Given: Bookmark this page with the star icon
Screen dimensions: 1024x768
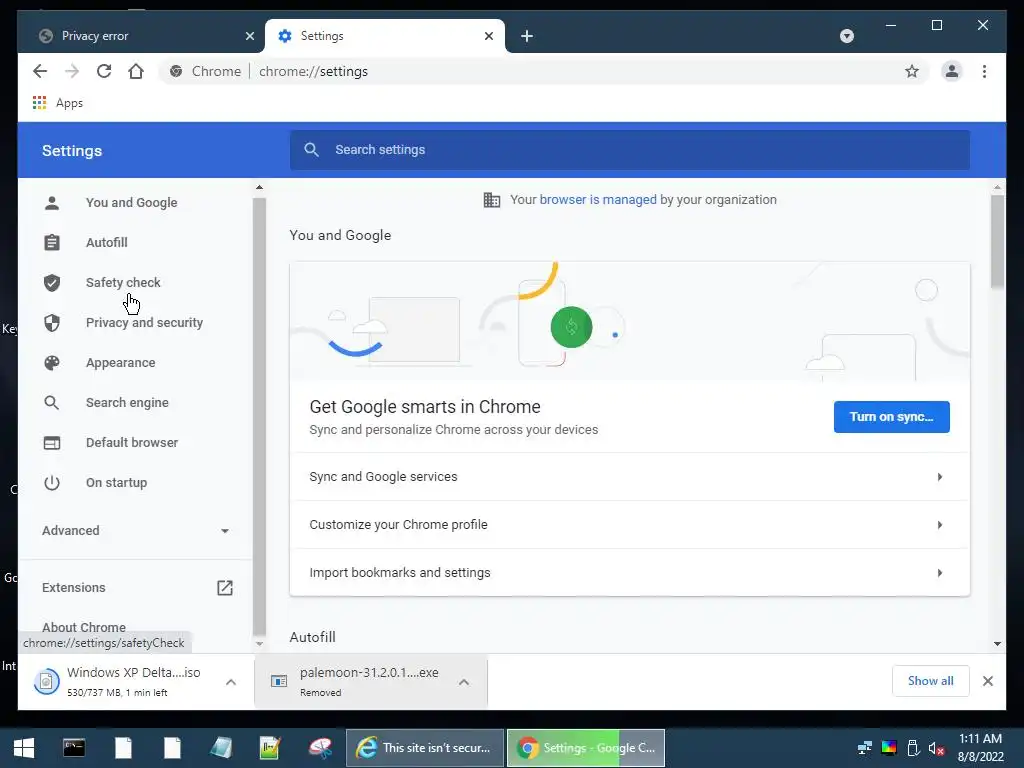Looking at the screenshot, I should [x=912, y=71].
